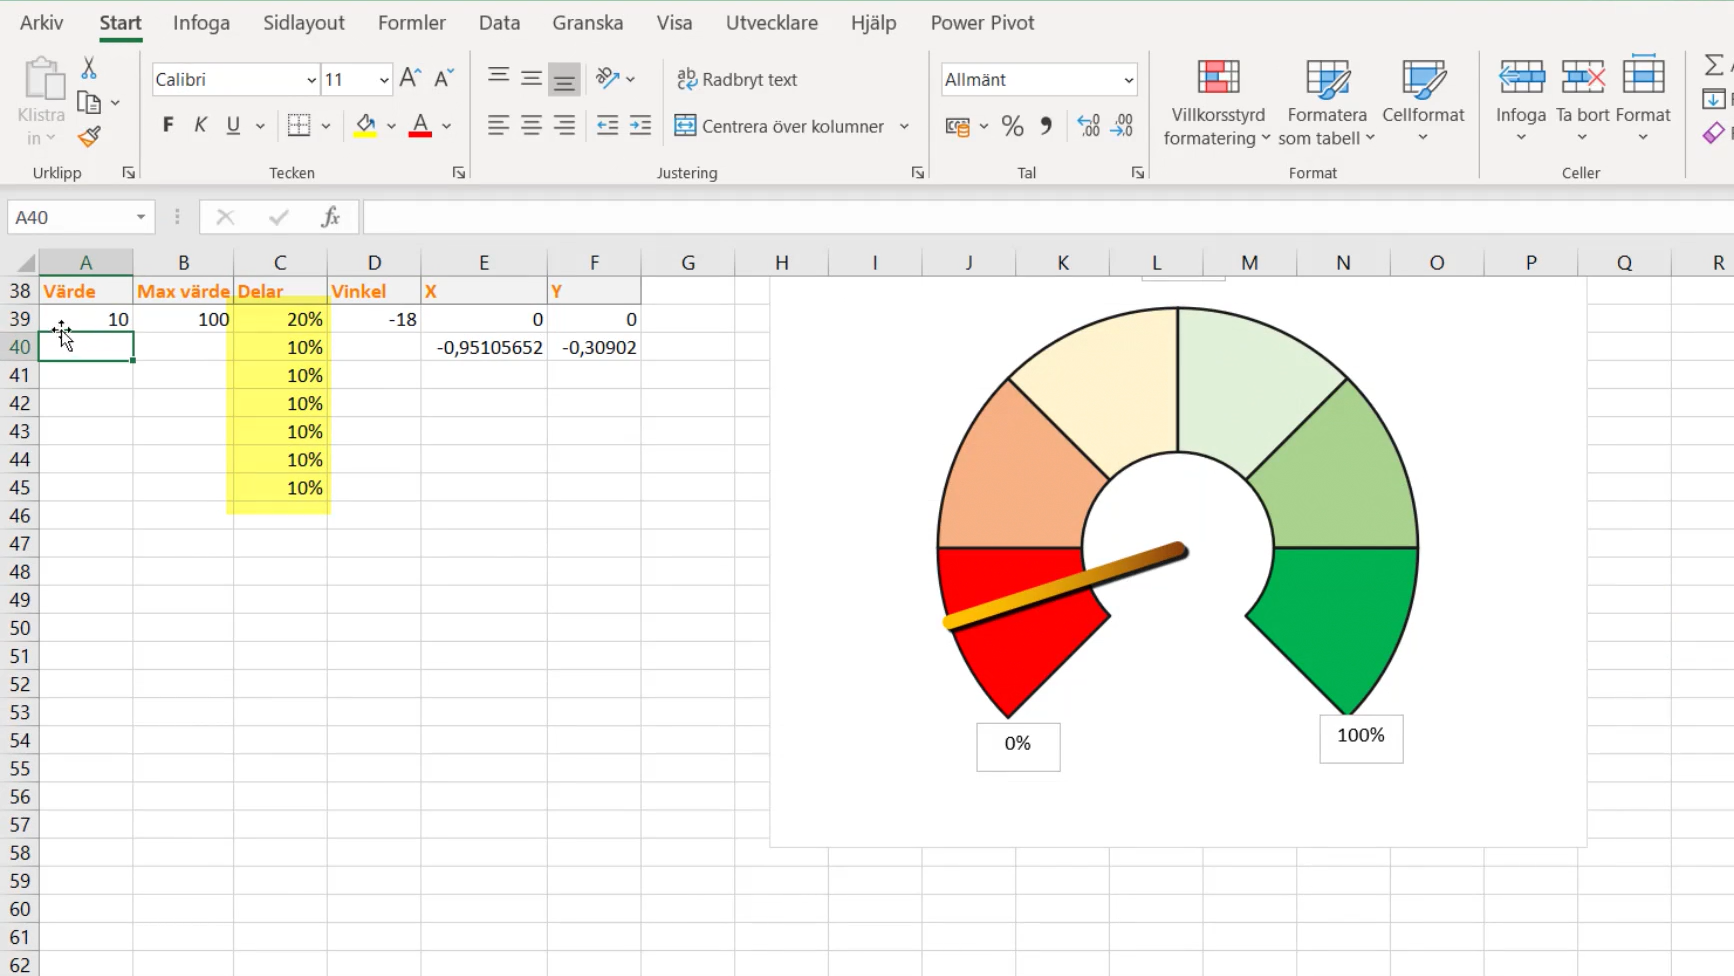This screenshot has width=1734, height=976.
Task: Toggle Radbryt text wrapping
Action: 738,79
